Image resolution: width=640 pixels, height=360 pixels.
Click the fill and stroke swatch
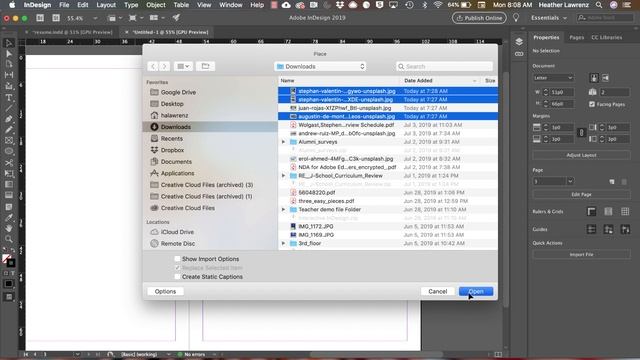(9, 260)
